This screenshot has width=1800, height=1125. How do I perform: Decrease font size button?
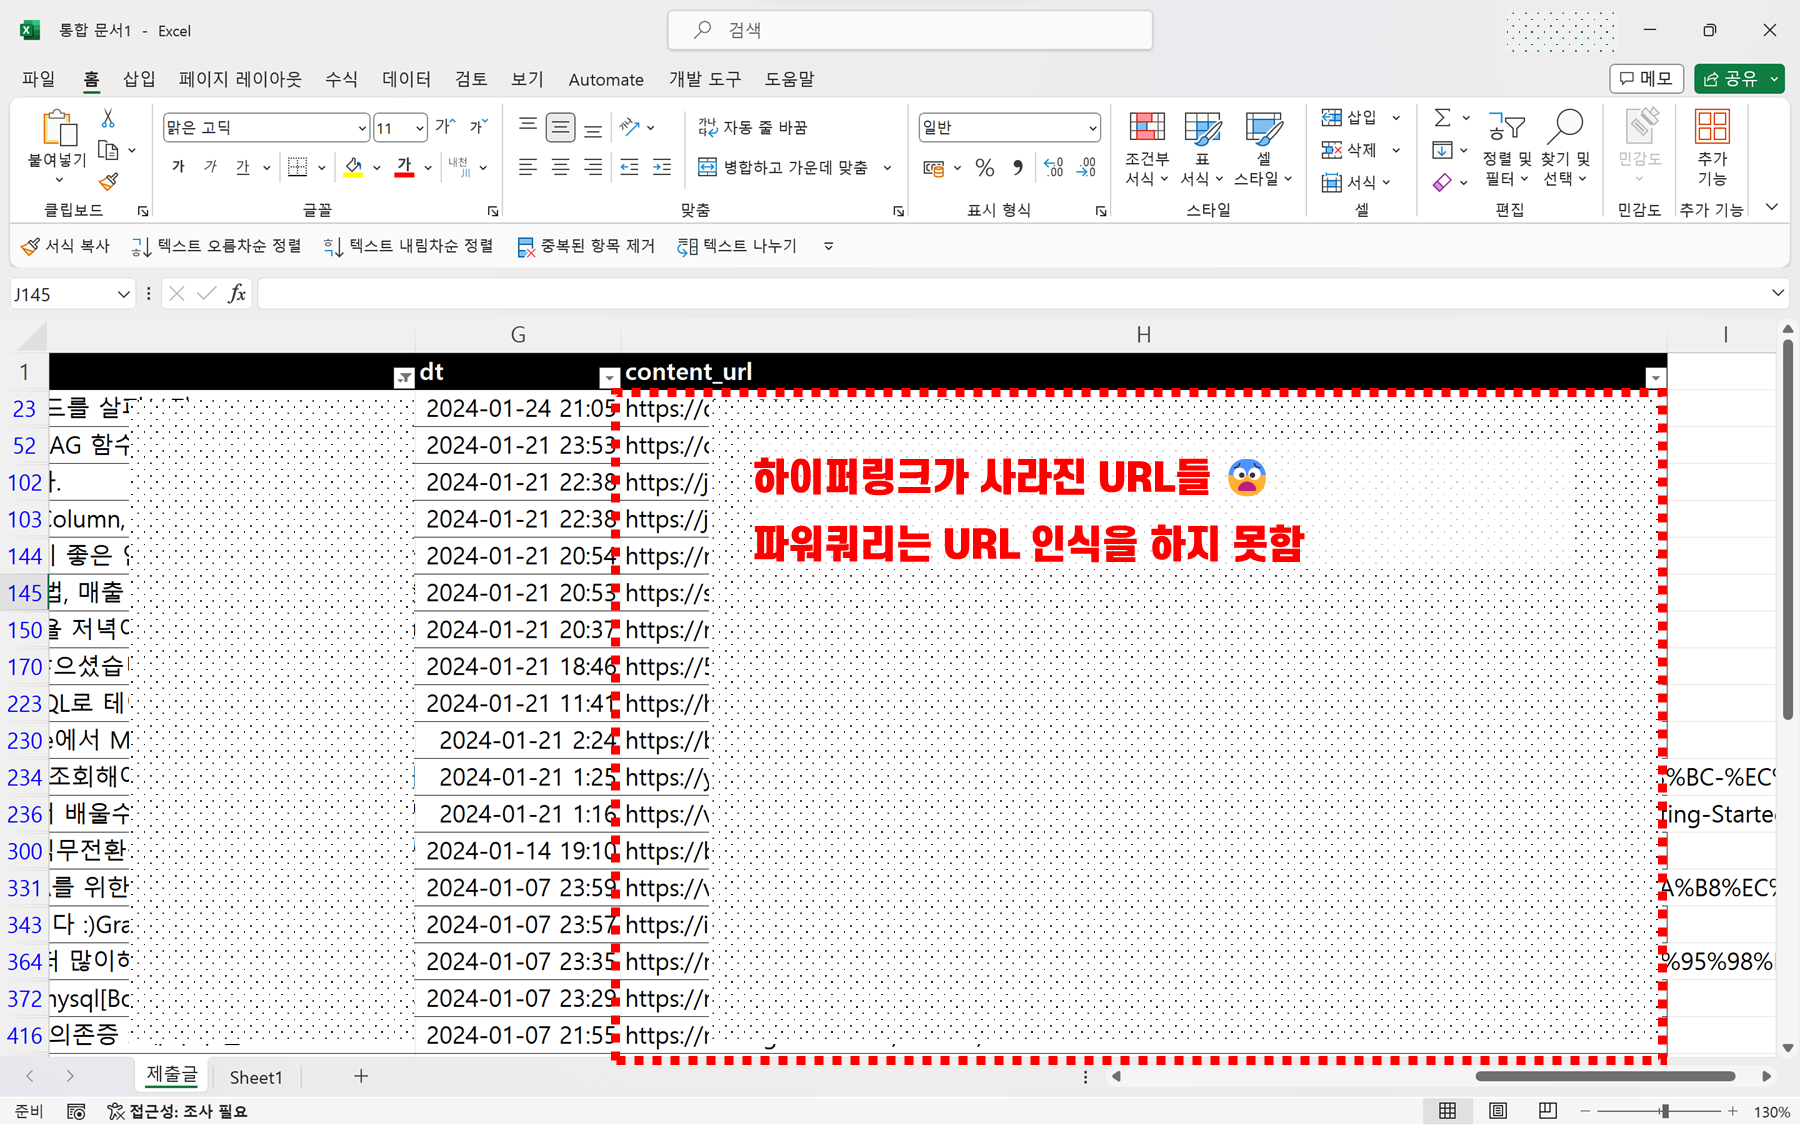(x=479, y=127)
